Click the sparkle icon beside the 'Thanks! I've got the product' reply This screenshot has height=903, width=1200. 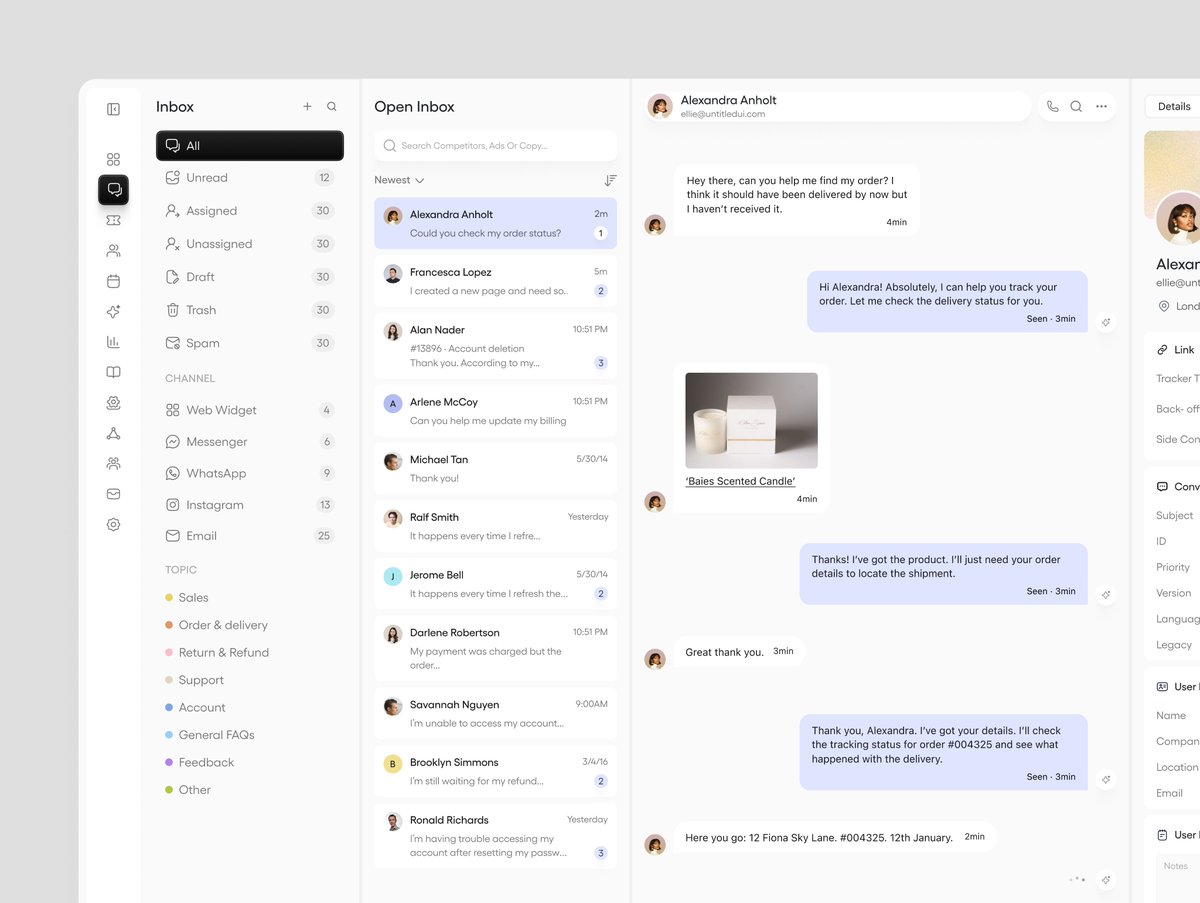(x=1106, y=594)
